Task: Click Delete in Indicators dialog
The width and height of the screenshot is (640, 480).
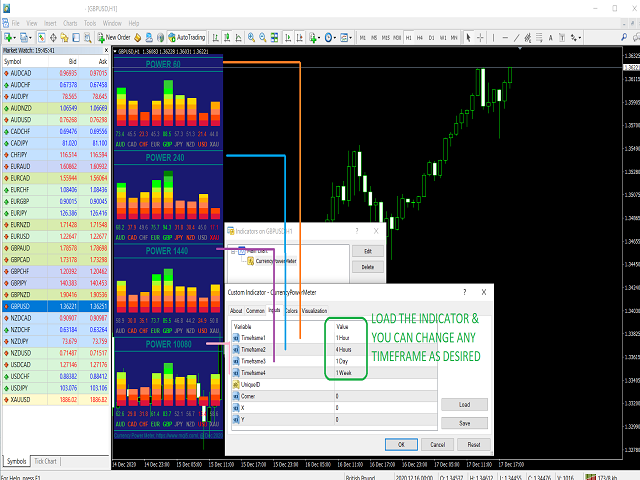Action: (x=368, y=267)
